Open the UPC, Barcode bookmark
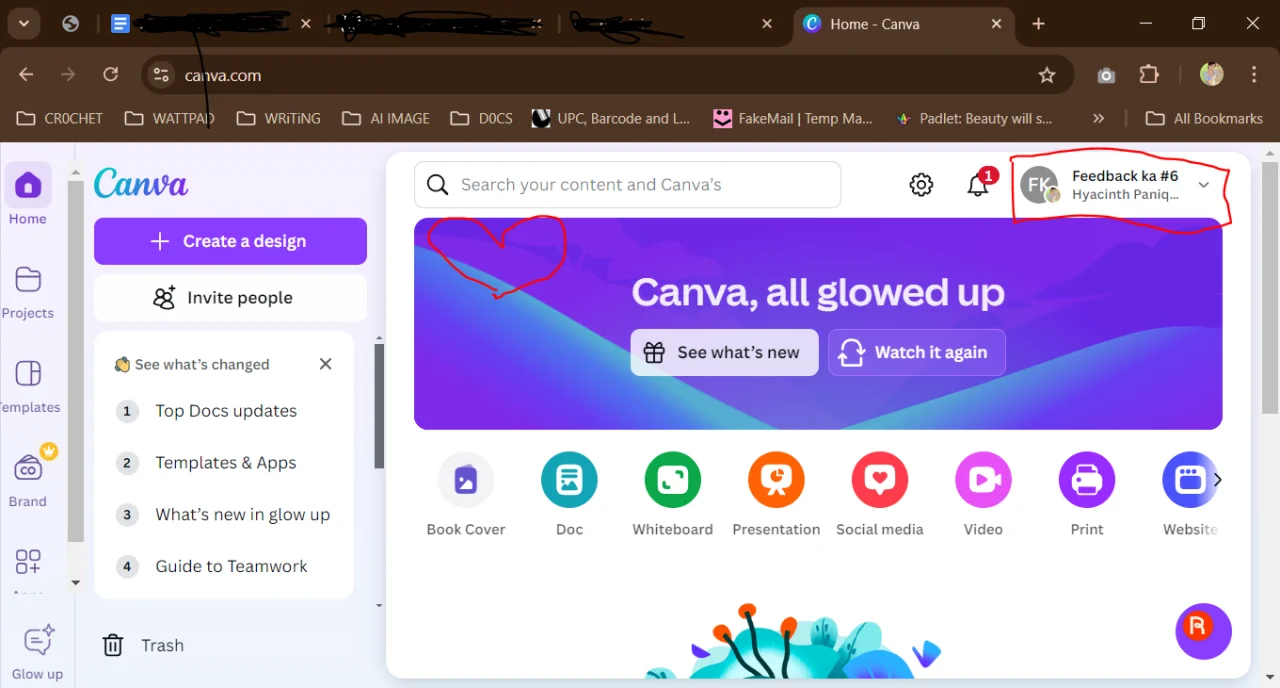The image size is (1280, 688). pyautogui.click(x=611, y=118)
